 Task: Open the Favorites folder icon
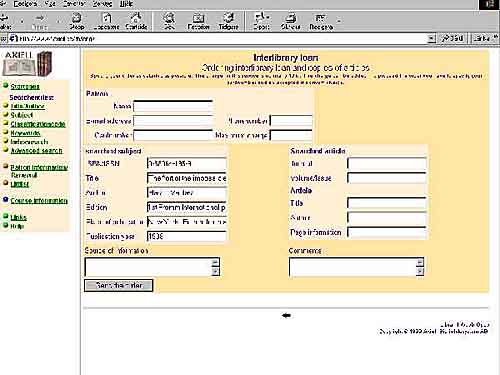(198, 18)
